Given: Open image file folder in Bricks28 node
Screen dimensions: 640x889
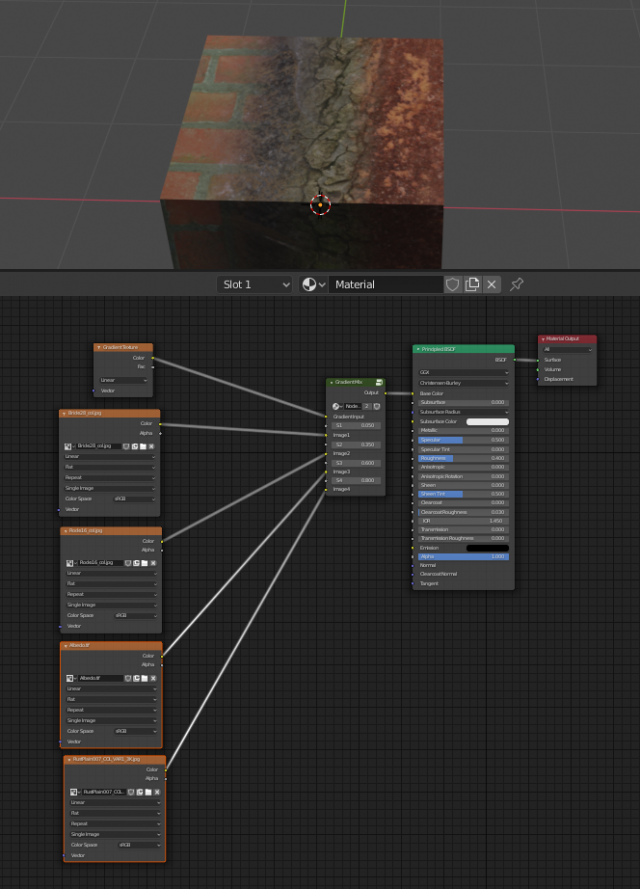Looking at the screenshot, I should 143,446.
